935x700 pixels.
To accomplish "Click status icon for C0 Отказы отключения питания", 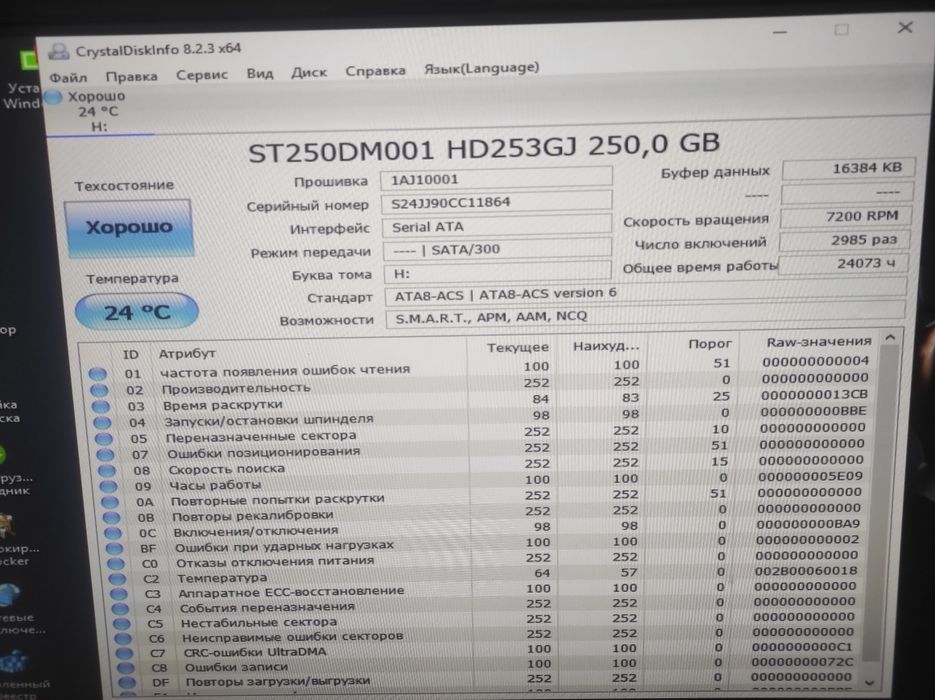I will pos(116,564).
